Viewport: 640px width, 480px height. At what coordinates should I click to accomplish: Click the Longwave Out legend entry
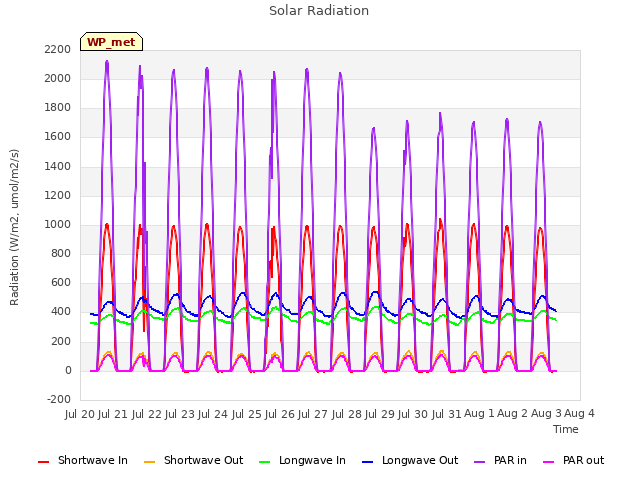coord(410,460)
